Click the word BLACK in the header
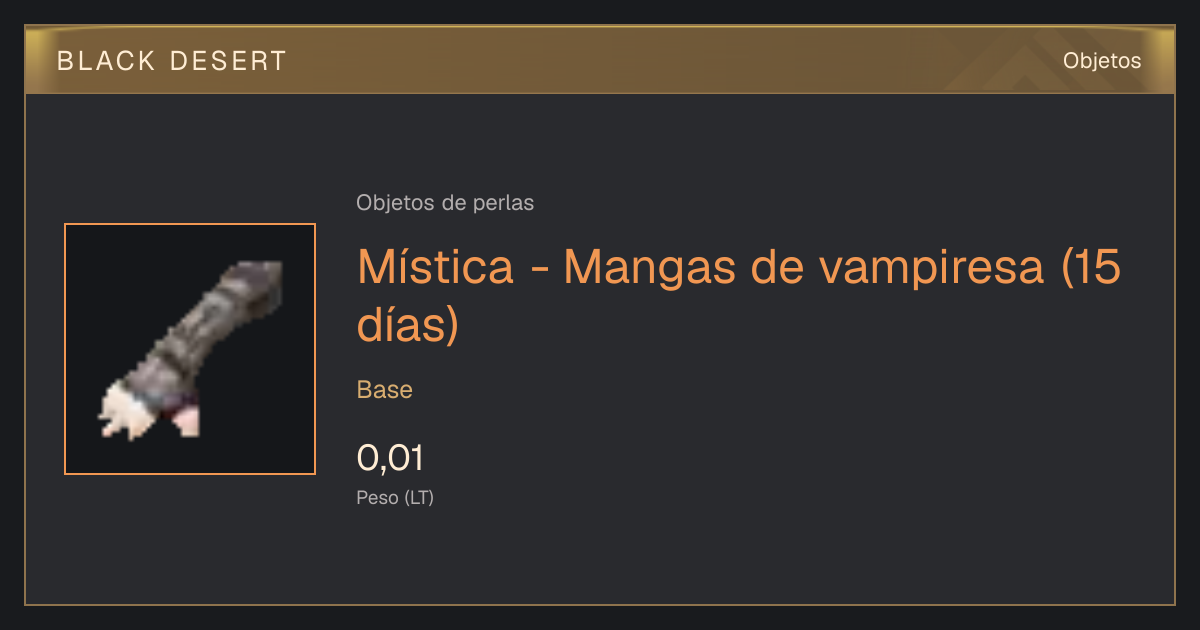The height and width of the screenshot is (630, 1200). pyautogui.click(x=107, y=61)
